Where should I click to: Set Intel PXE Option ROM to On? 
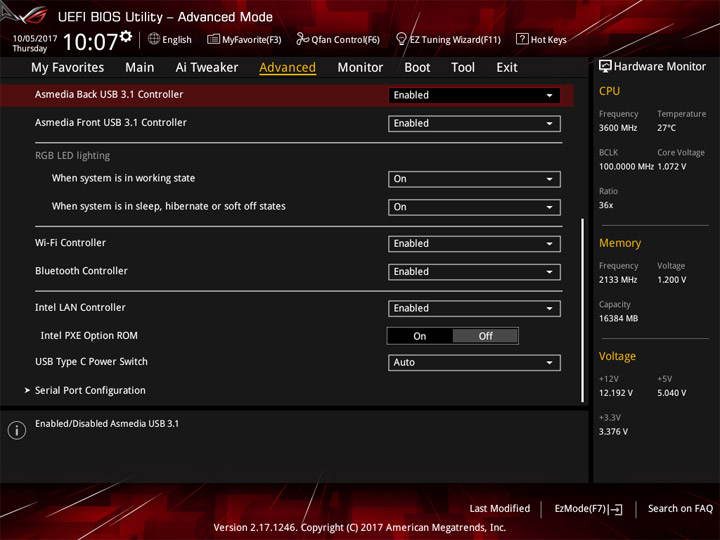pos(420,336)
